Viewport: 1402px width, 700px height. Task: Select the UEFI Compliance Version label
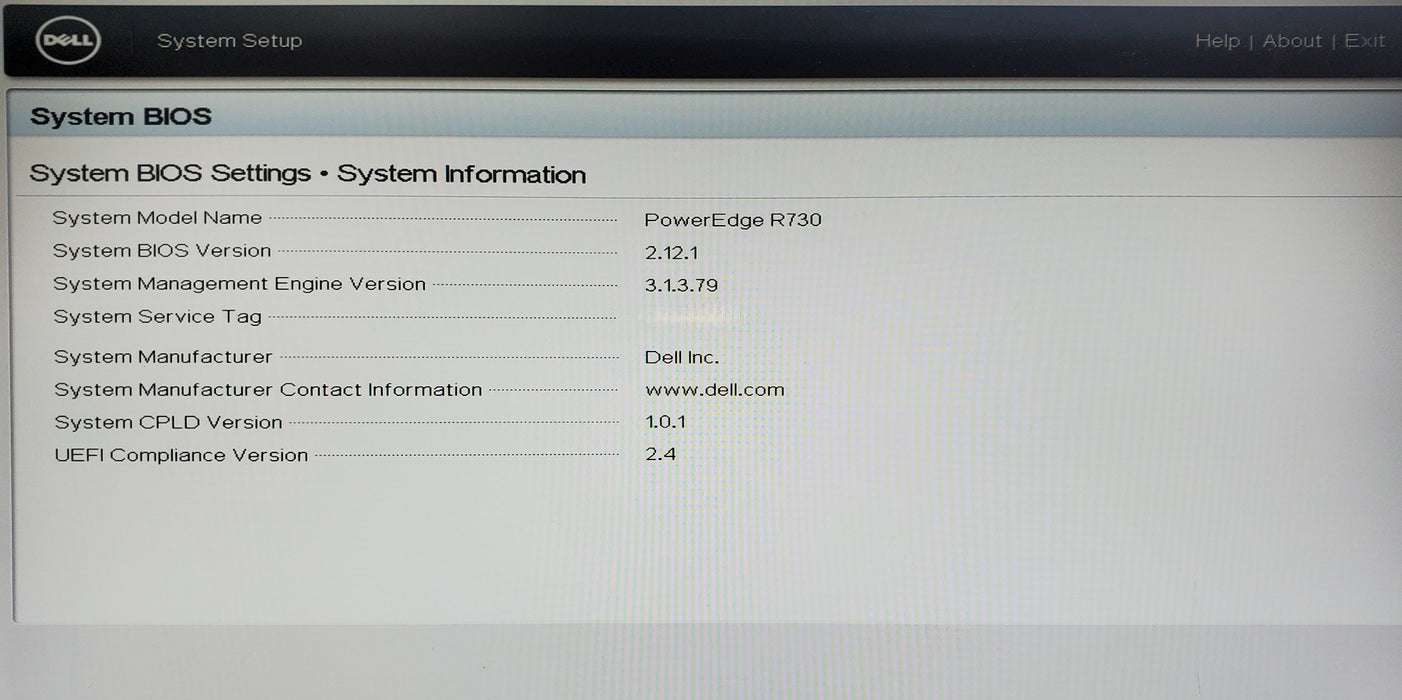[181, 455]
